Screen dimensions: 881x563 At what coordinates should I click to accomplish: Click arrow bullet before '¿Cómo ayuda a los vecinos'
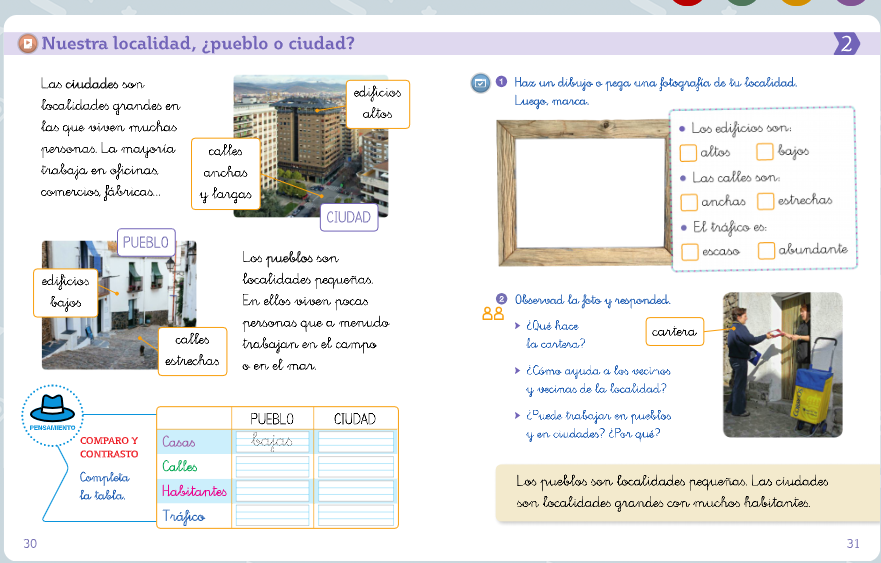pyautogui.click(x=517, y=370)
